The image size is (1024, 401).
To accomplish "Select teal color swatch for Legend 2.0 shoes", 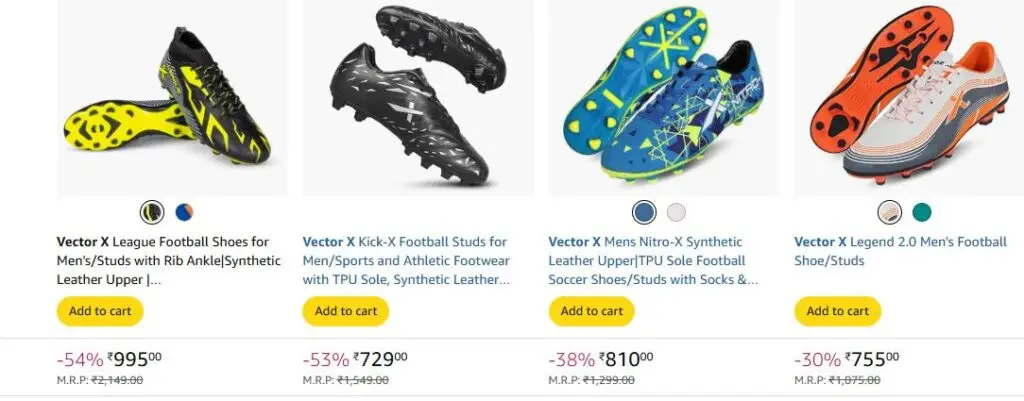I will pos(922,212).
